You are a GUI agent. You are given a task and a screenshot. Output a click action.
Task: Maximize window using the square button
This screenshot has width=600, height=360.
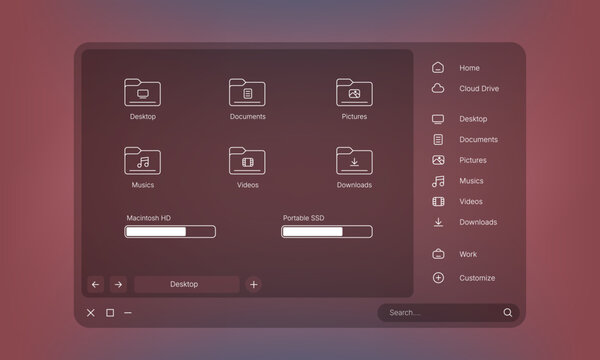click(x=110, y=313)
